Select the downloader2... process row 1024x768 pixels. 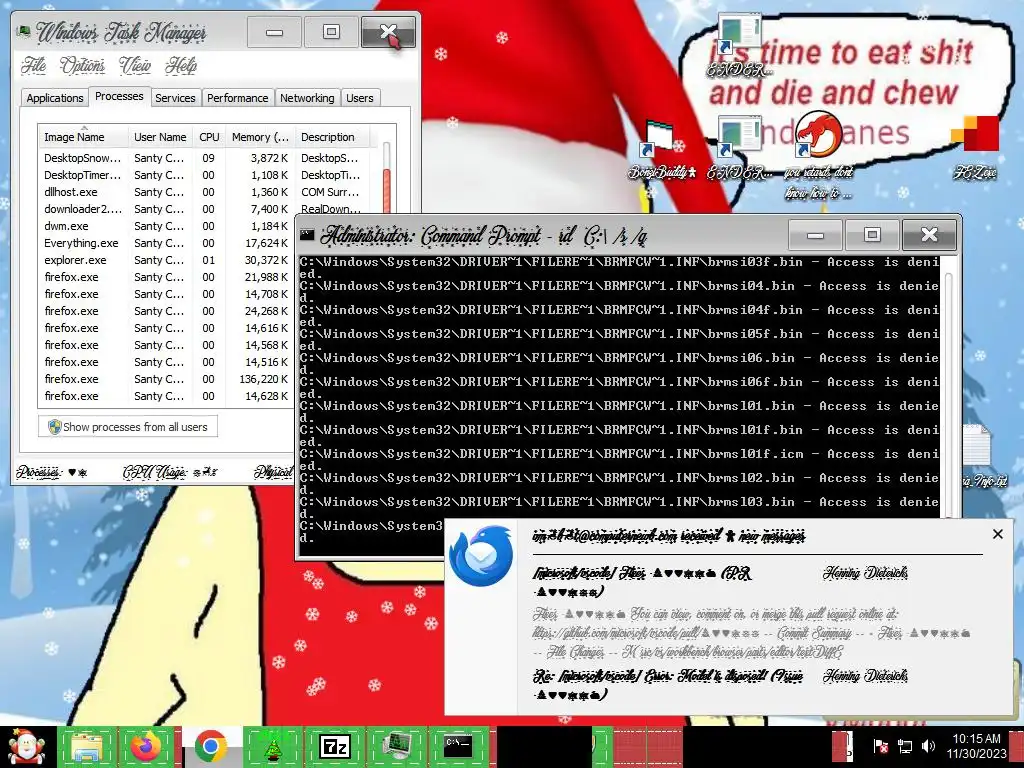(x=202, y=209)
